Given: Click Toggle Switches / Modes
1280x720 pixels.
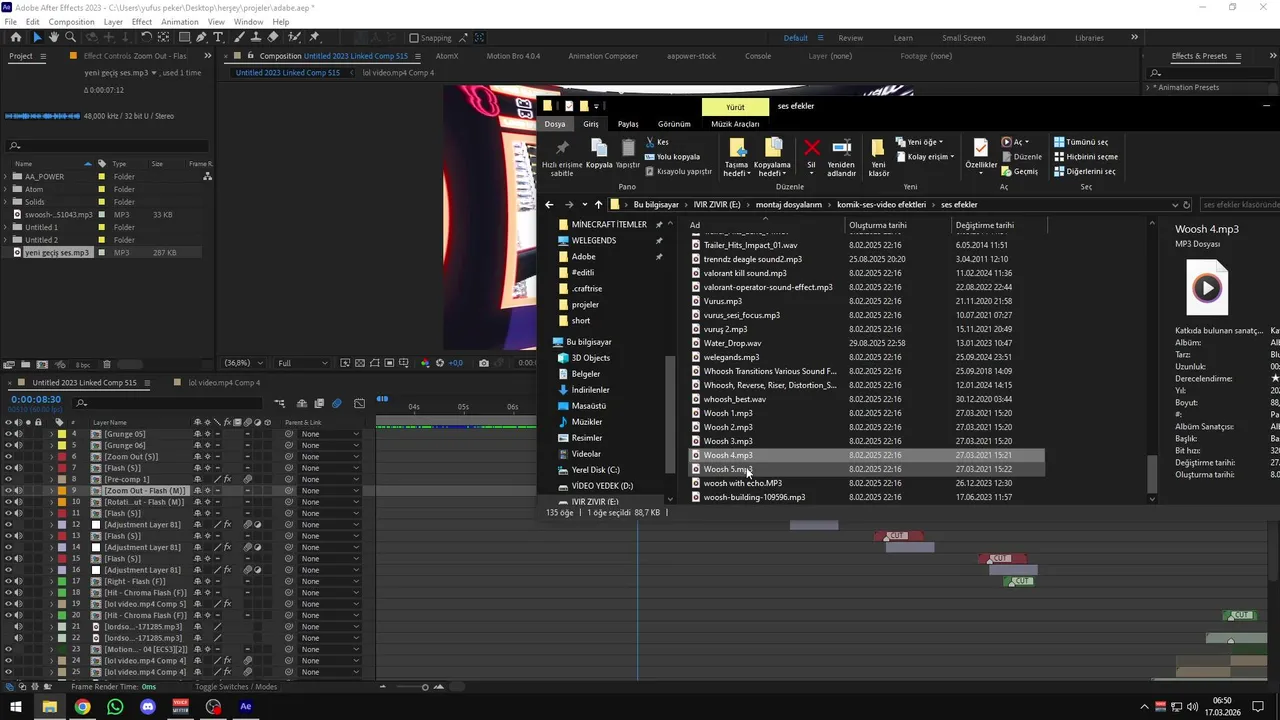Looking at the screenshot, I should coord(236,687).
